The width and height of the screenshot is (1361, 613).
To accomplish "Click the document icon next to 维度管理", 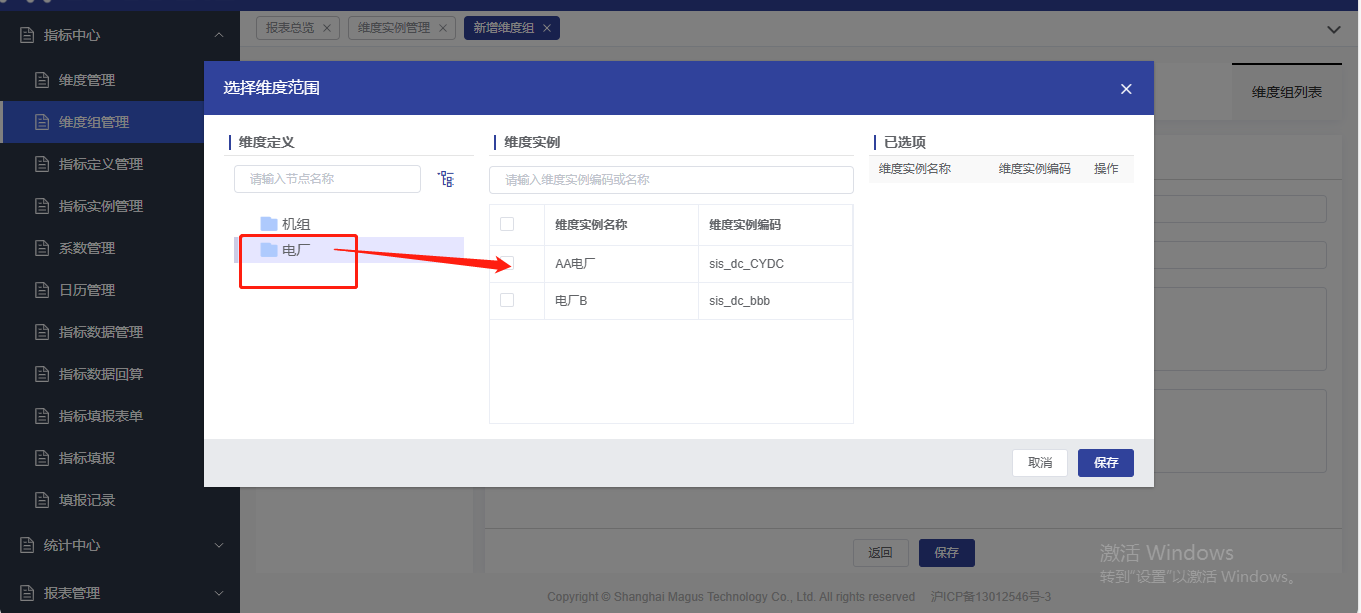I will pos(41,80).
